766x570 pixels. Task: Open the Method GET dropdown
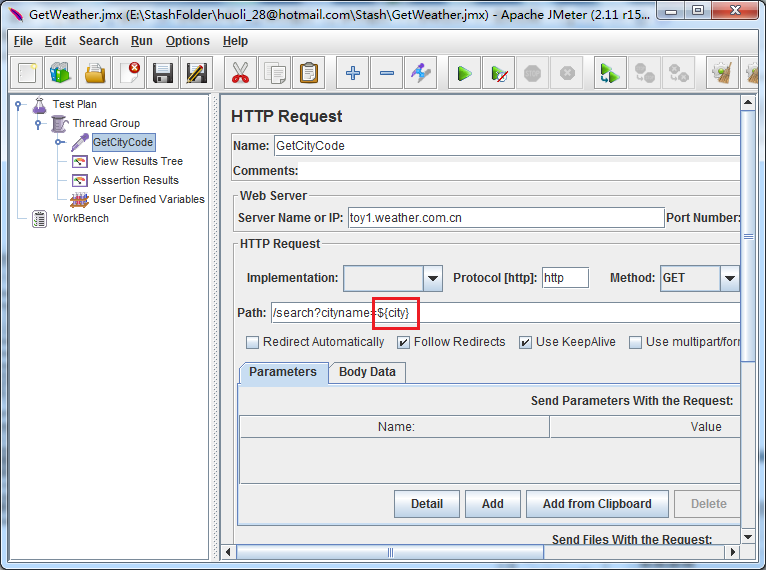point(729,278)
